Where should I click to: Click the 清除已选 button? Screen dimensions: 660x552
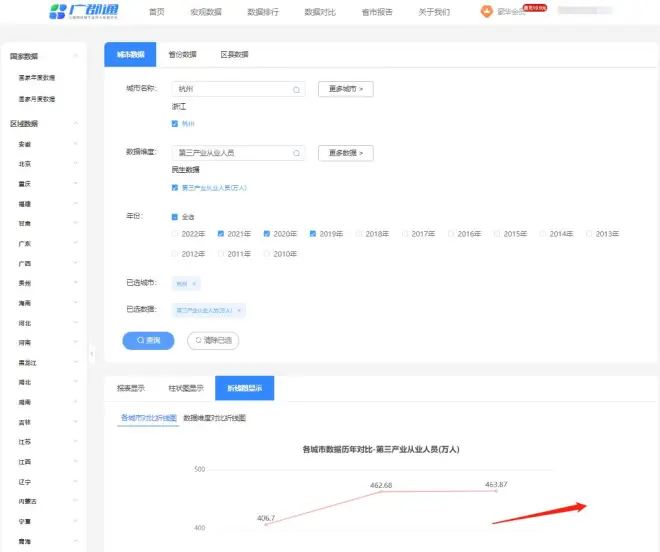pos(213,340)
